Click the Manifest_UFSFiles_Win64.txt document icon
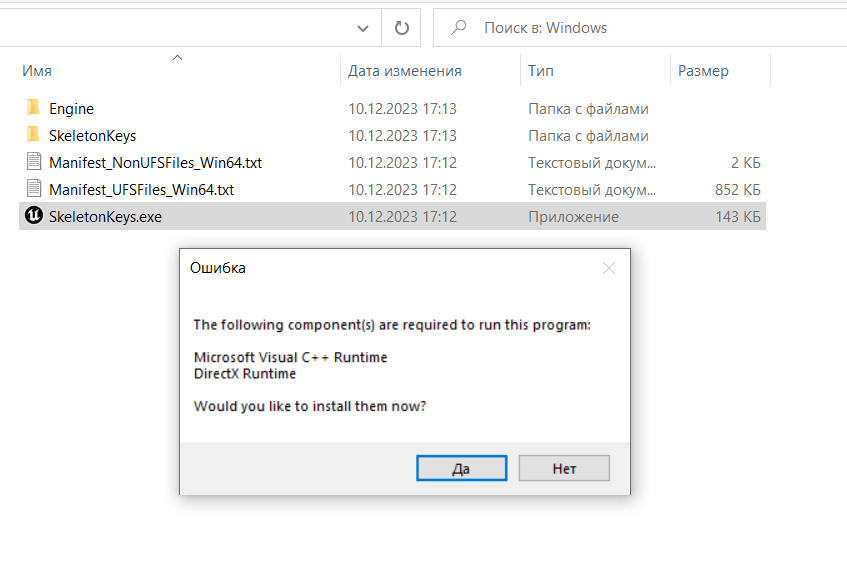 [x=33, y=189]
